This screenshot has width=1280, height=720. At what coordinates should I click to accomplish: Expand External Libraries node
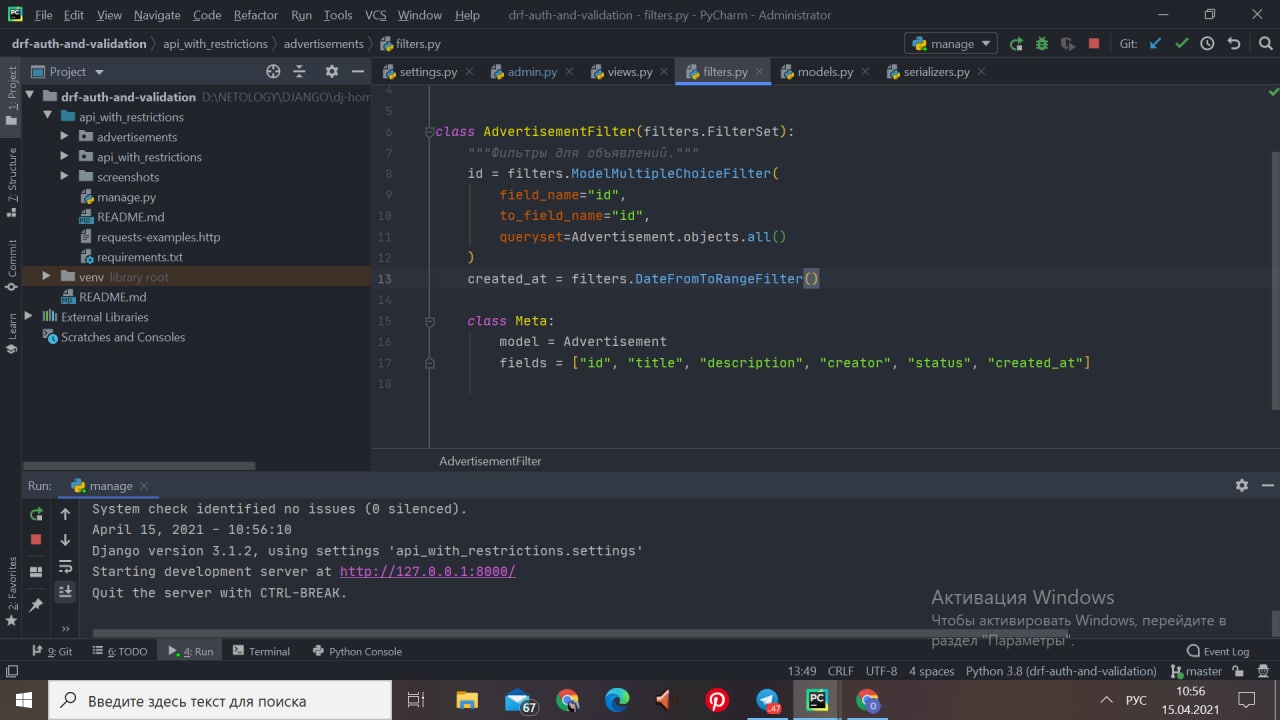pos(29,317)
